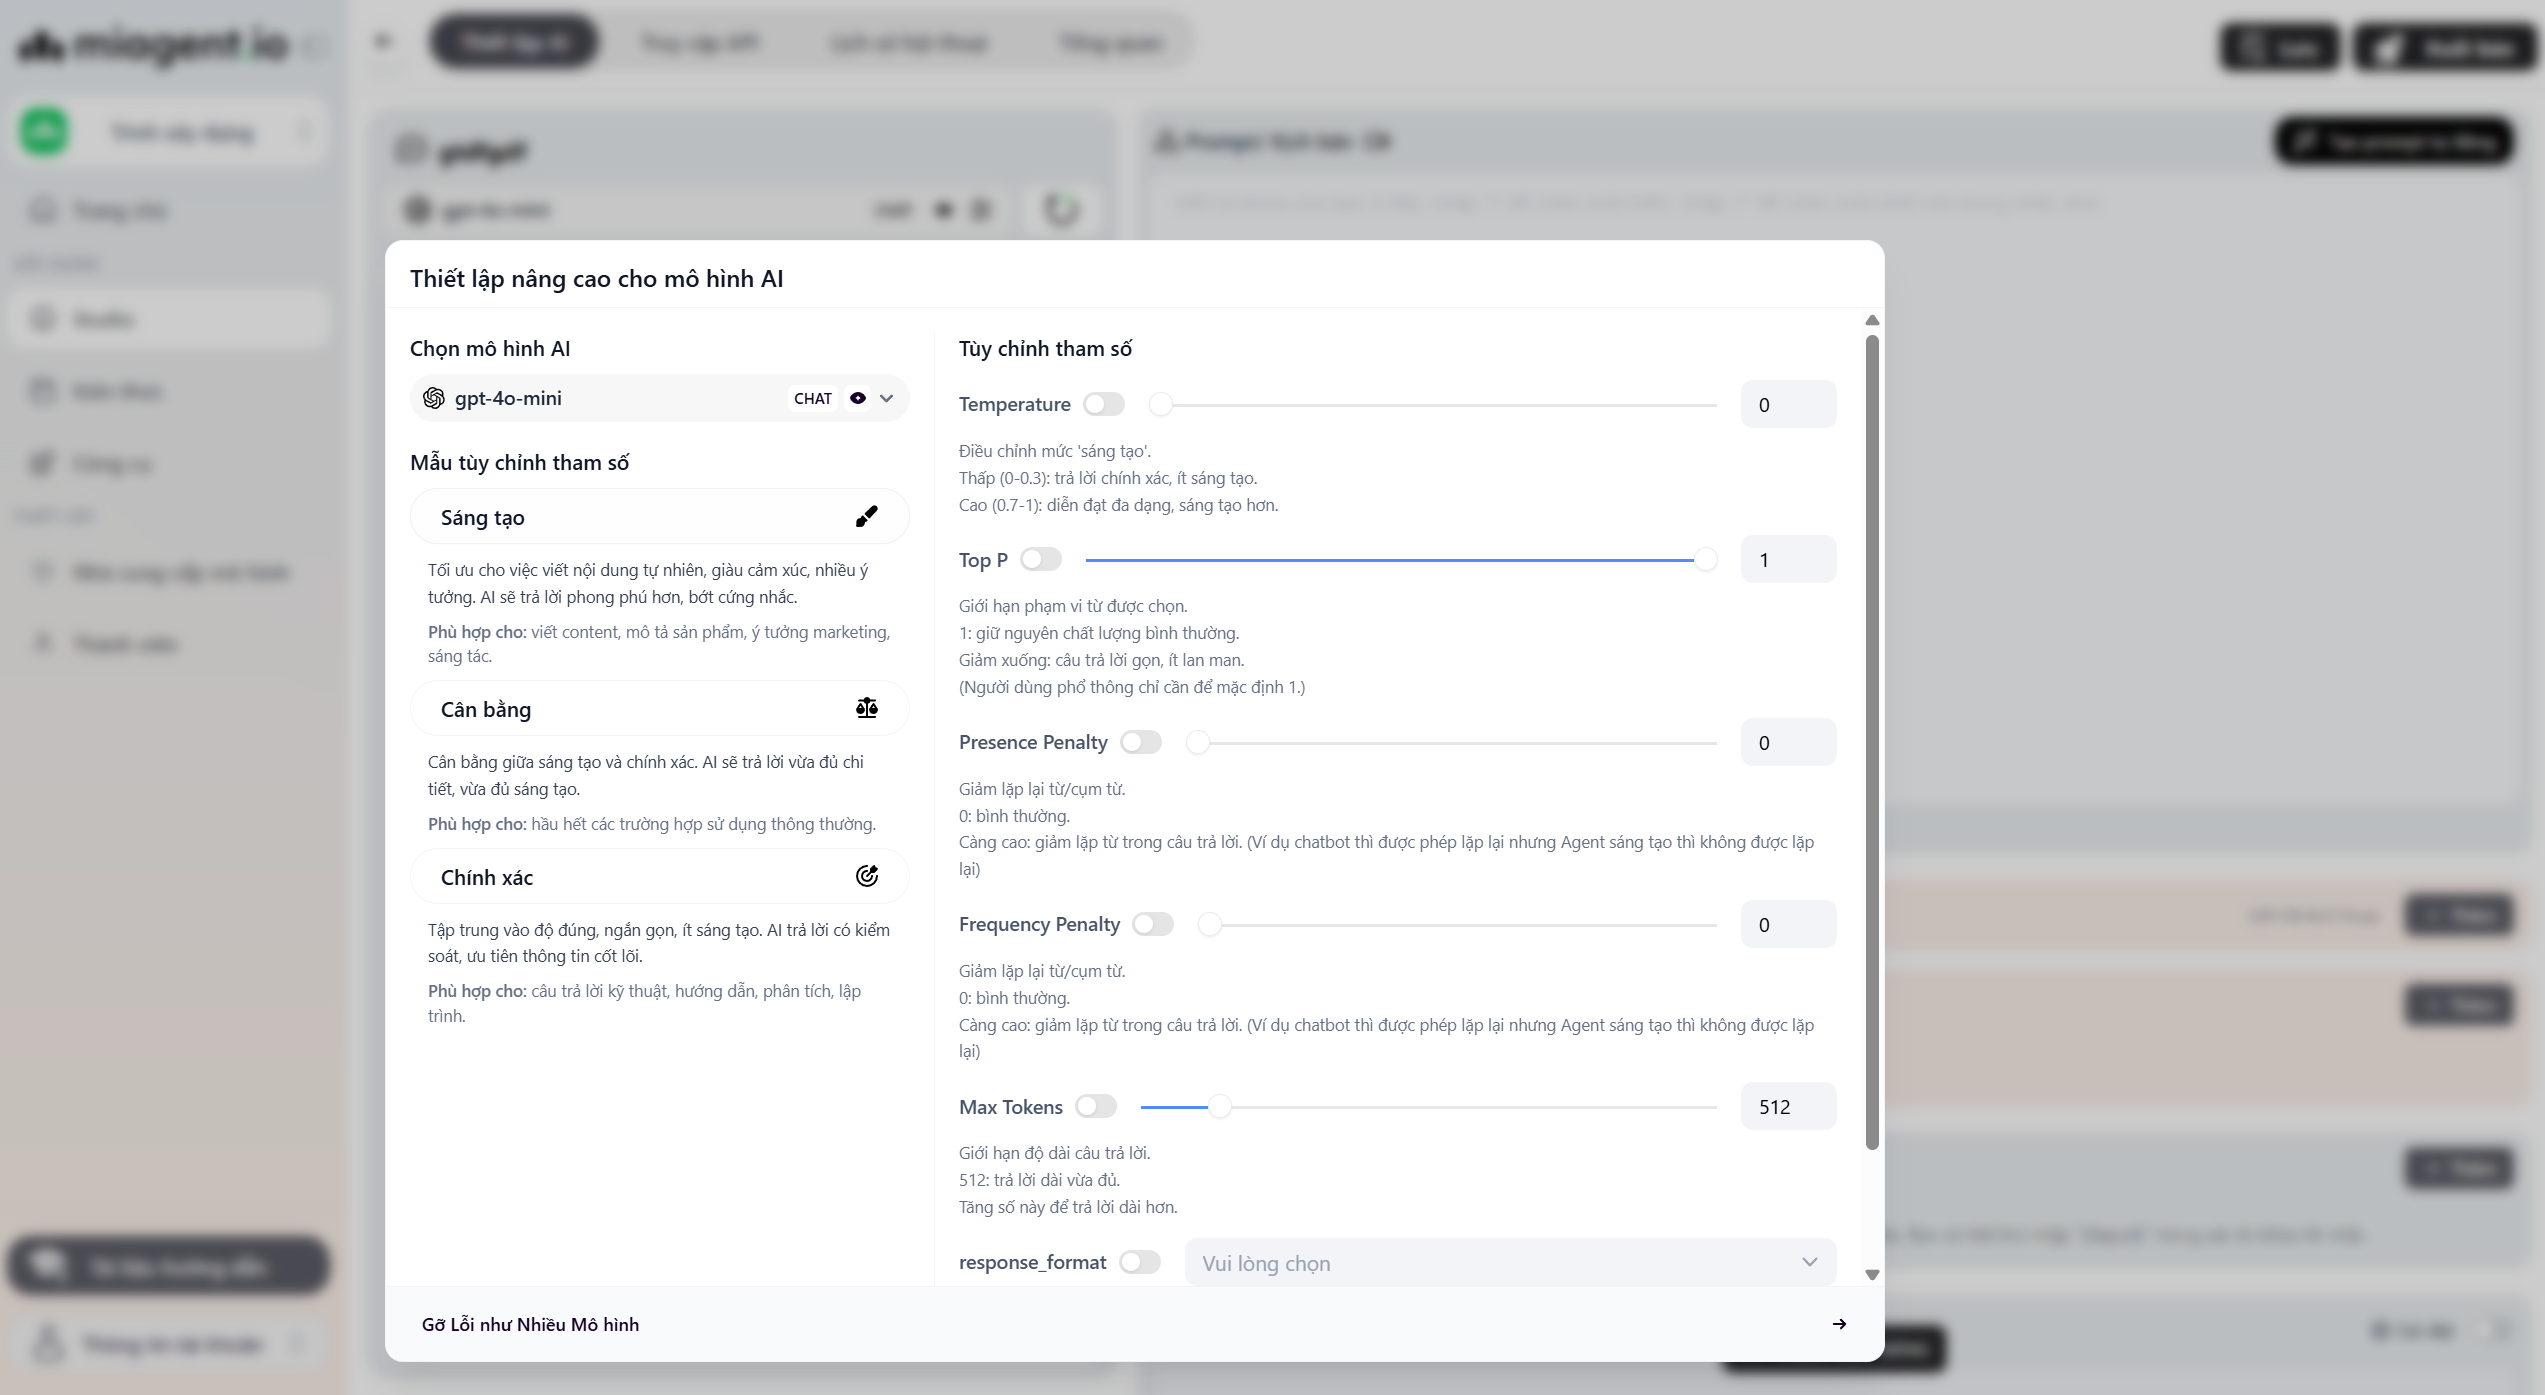
Task: Click the scroll up arrow in parameters panel
Action: [1872, 321]
